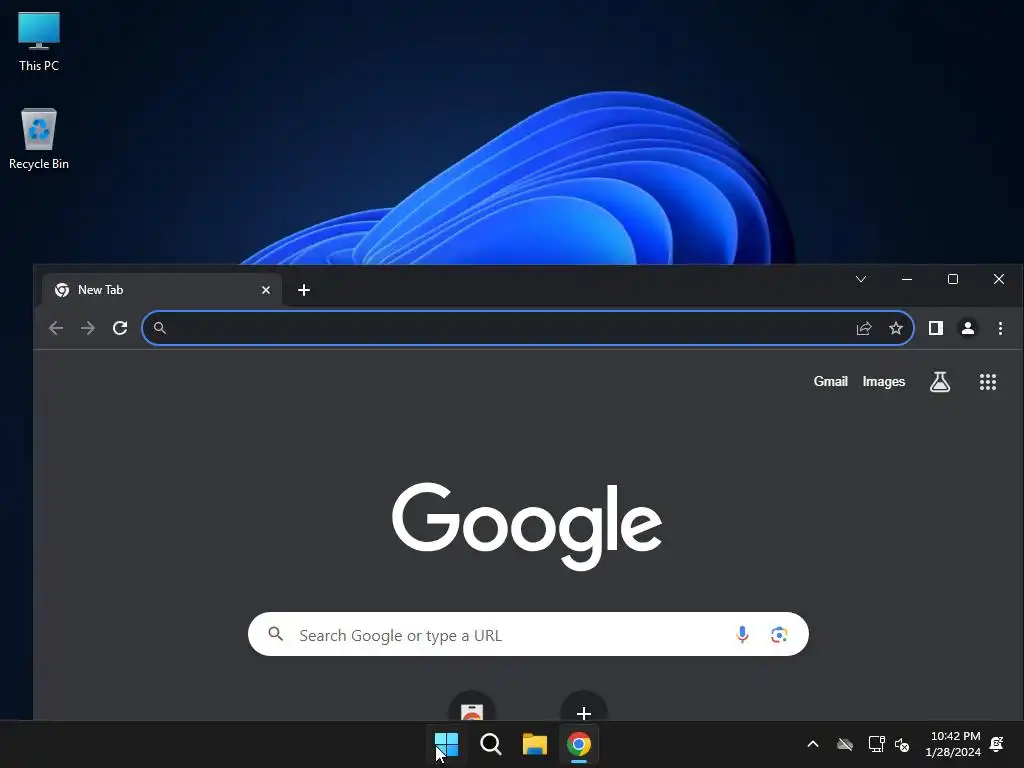
Task: Click the muted volume tray icon
Action: point(902,744)
